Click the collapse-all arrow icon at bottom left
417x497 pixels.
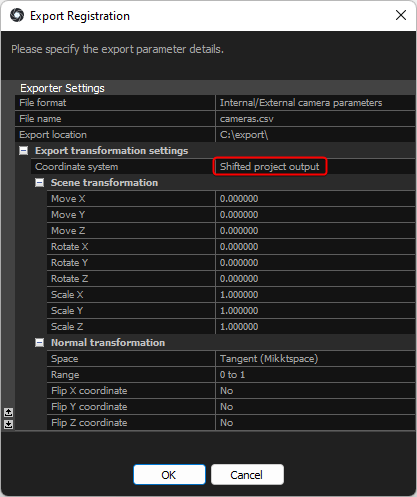pyautogui.click(x=8, y=412)
